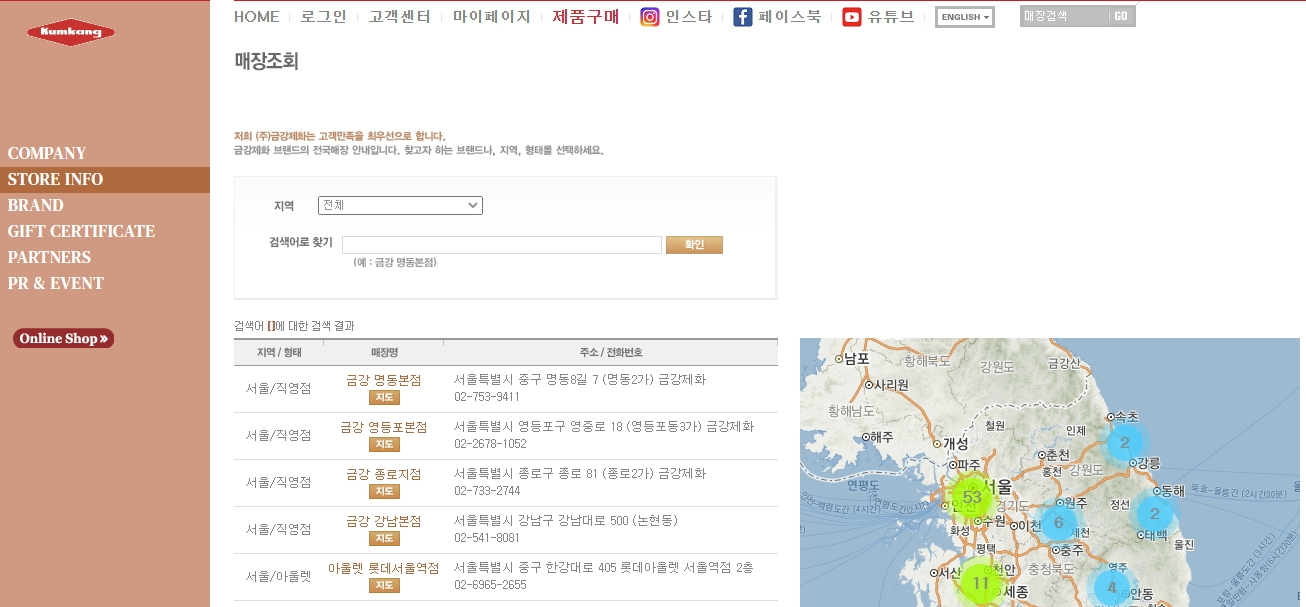The image size is (1306, 607).
Task: Open the 금강 종로지점 store link
Action: click(x=384, y=474)
